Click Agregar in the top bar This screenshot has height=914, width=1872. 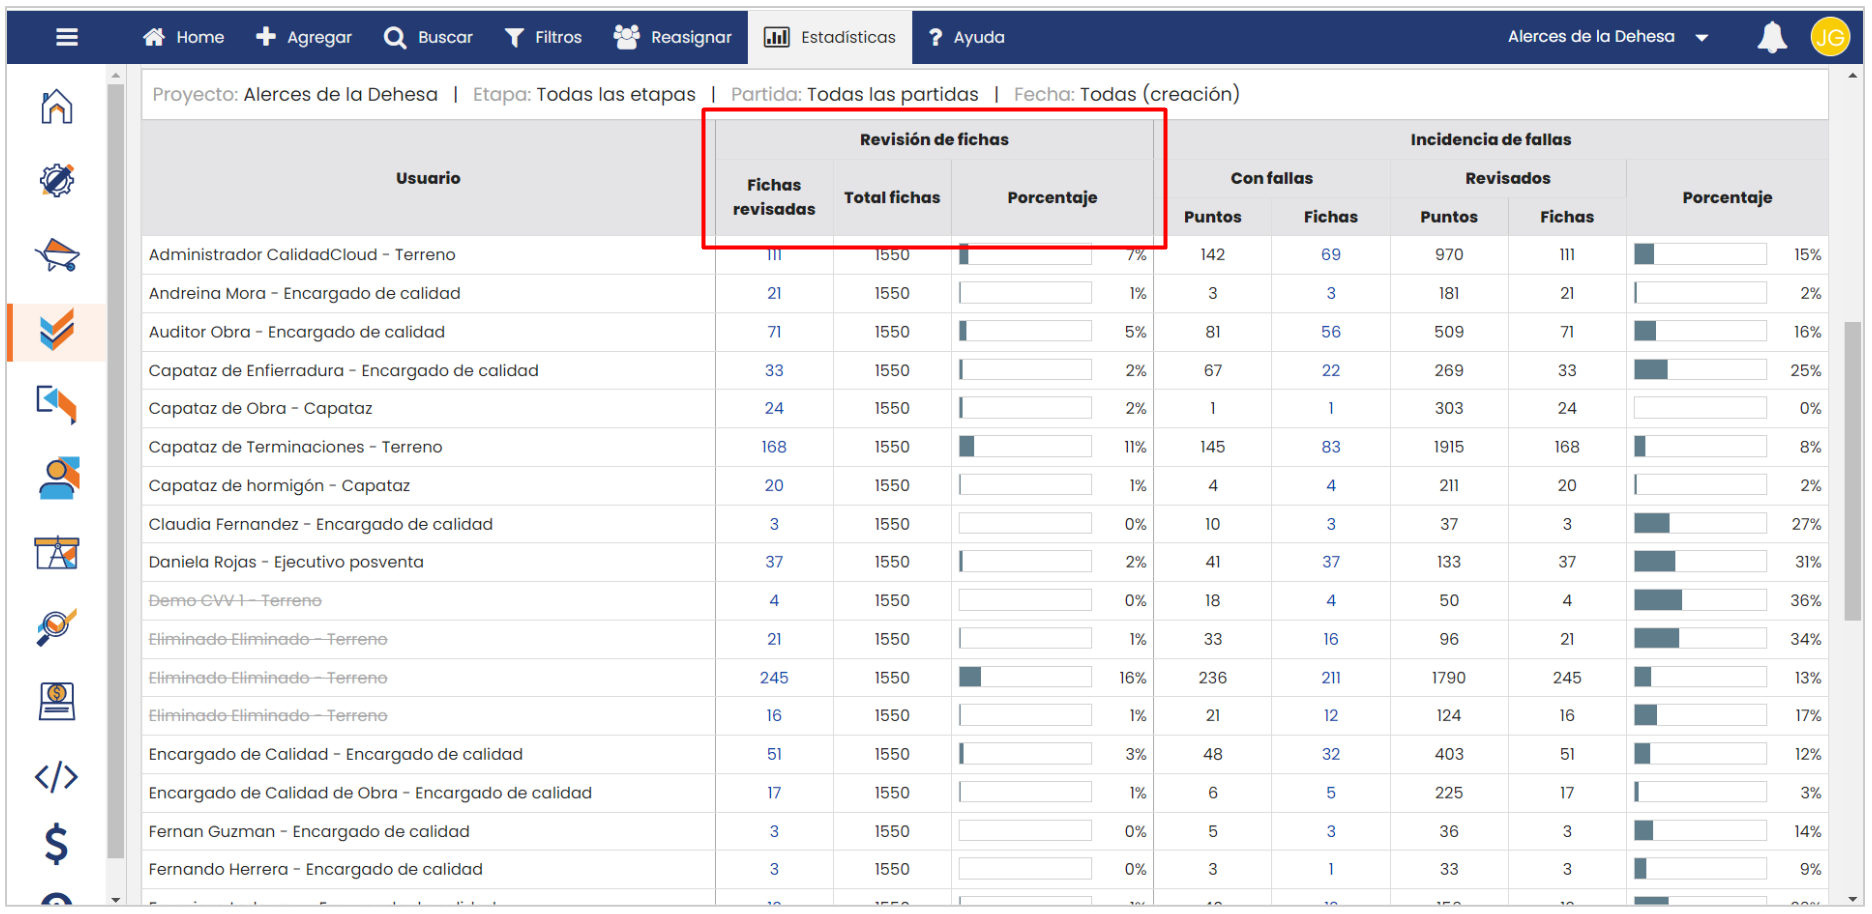(304, 37)
